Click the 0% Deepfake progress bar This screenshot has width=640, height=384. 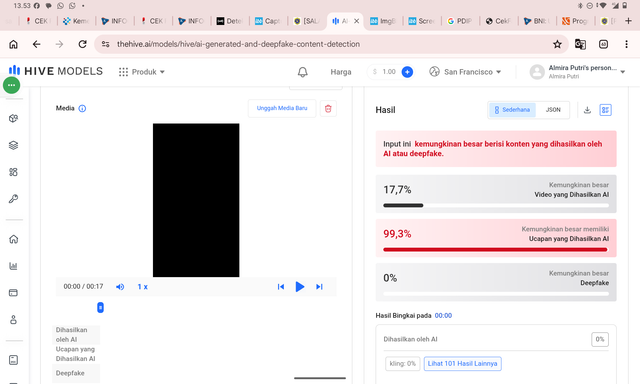tap(496, 293)
